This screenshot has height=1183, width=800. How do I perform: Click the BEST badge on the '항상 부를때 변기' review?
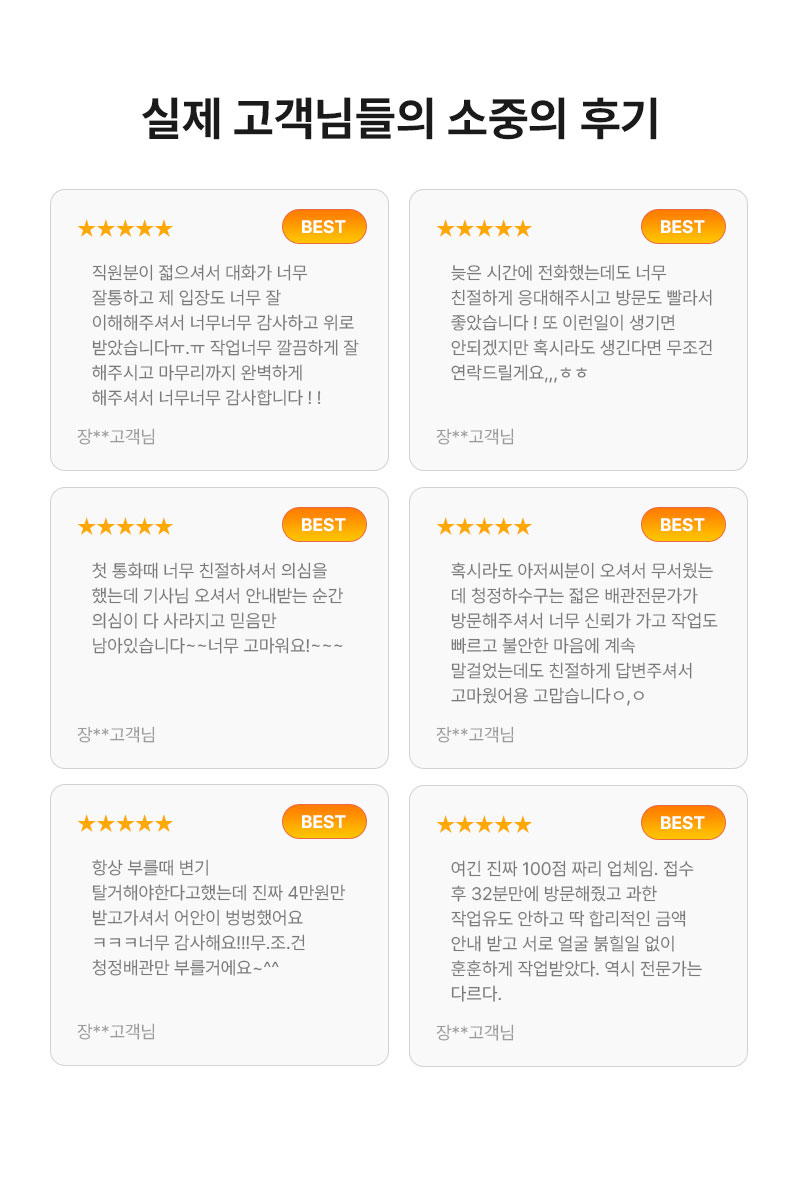tap(324, 822)
